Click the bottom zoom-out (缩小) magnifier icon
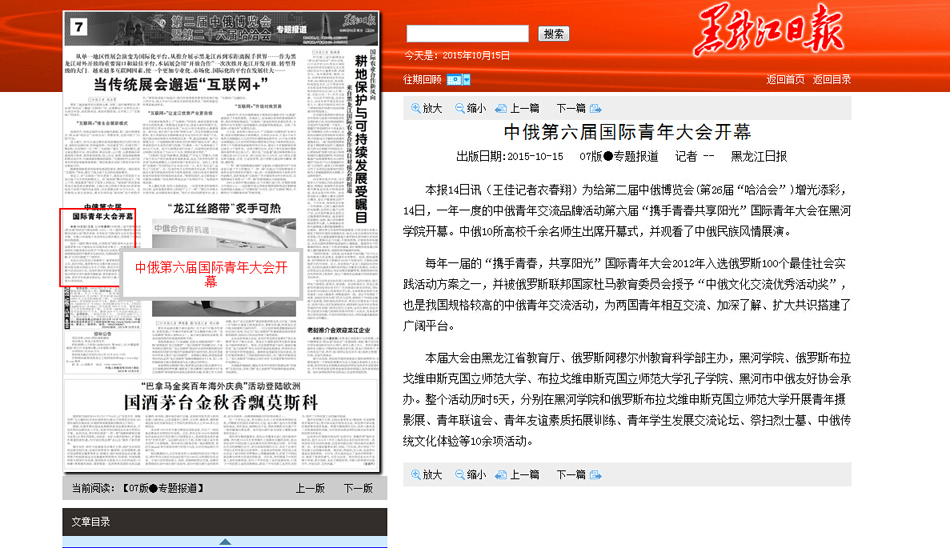Screen dimensions: 950x548 [460, 474]
